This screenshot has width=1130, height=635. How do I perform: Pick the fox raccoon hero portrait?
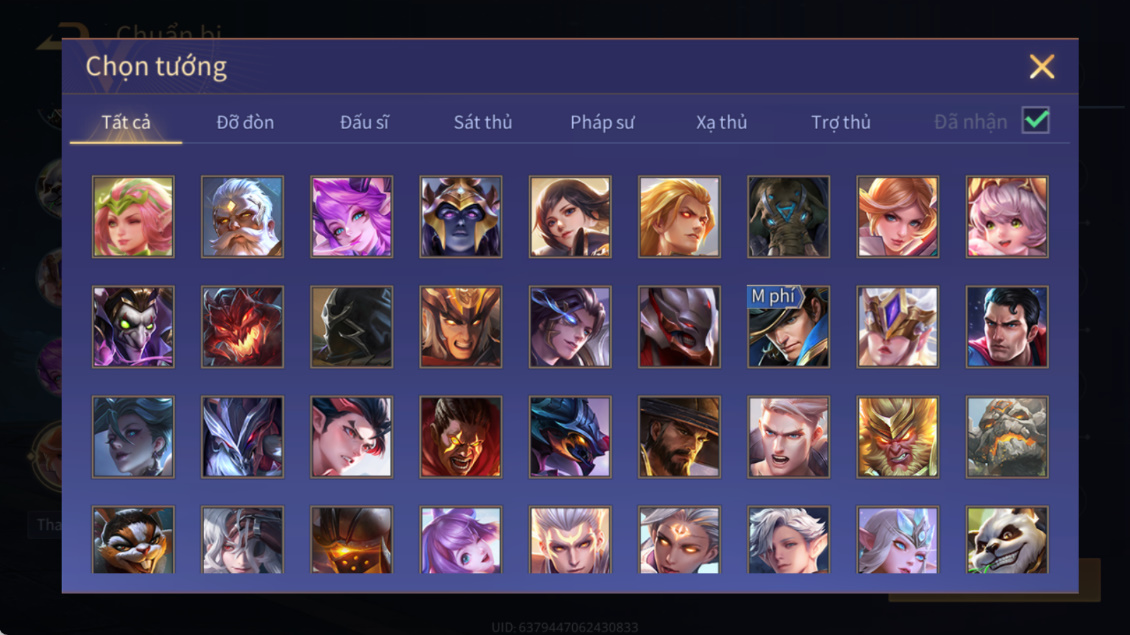pyautogui.click(x=133, y=540)
